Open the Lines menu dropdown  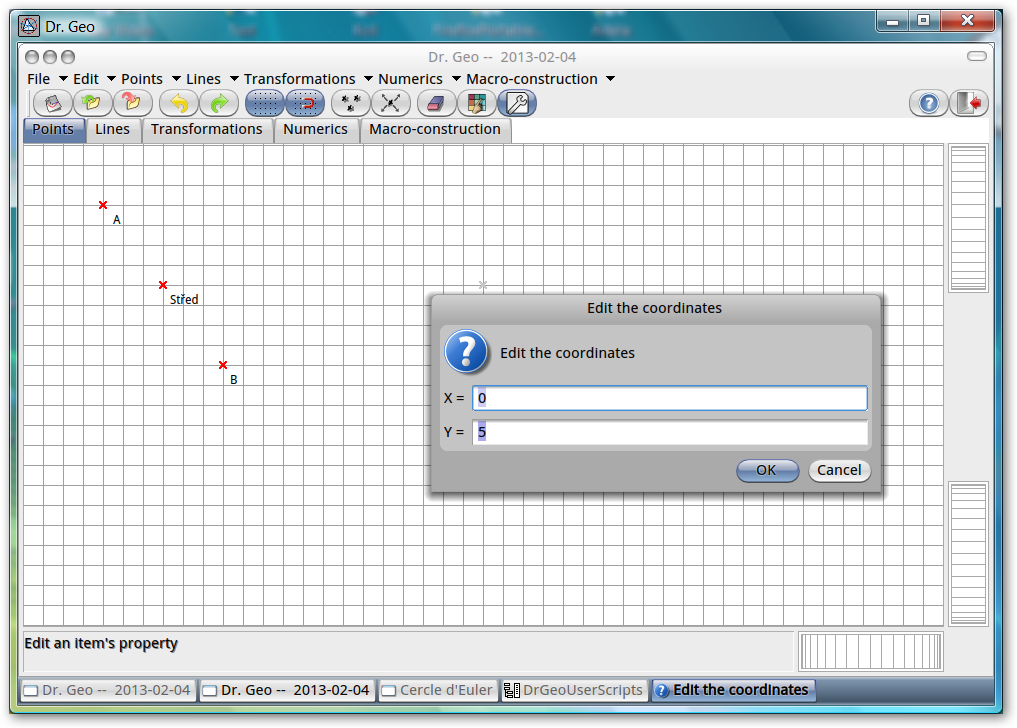(212, 79)
